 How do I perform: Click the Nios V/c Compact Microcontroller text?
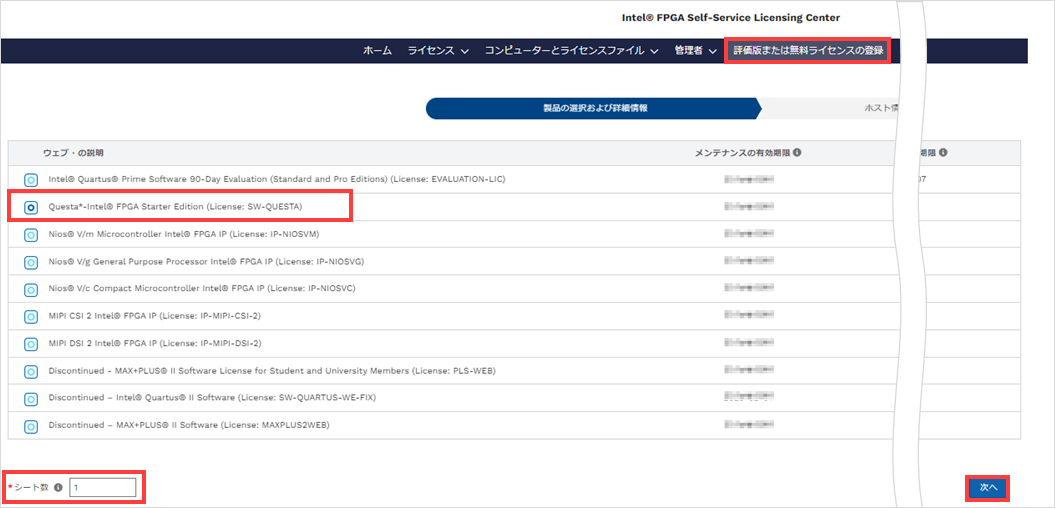coord(202,289)
